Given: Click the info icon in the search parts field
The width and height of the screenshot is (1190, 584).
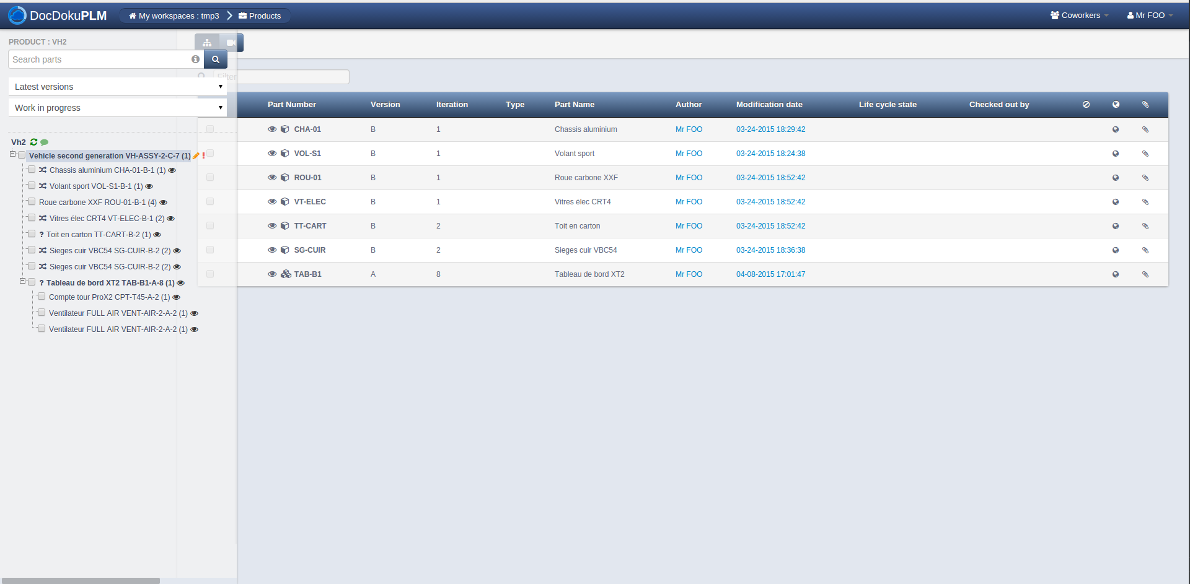Looking at the screenshot, I should (x=195, y=60).
